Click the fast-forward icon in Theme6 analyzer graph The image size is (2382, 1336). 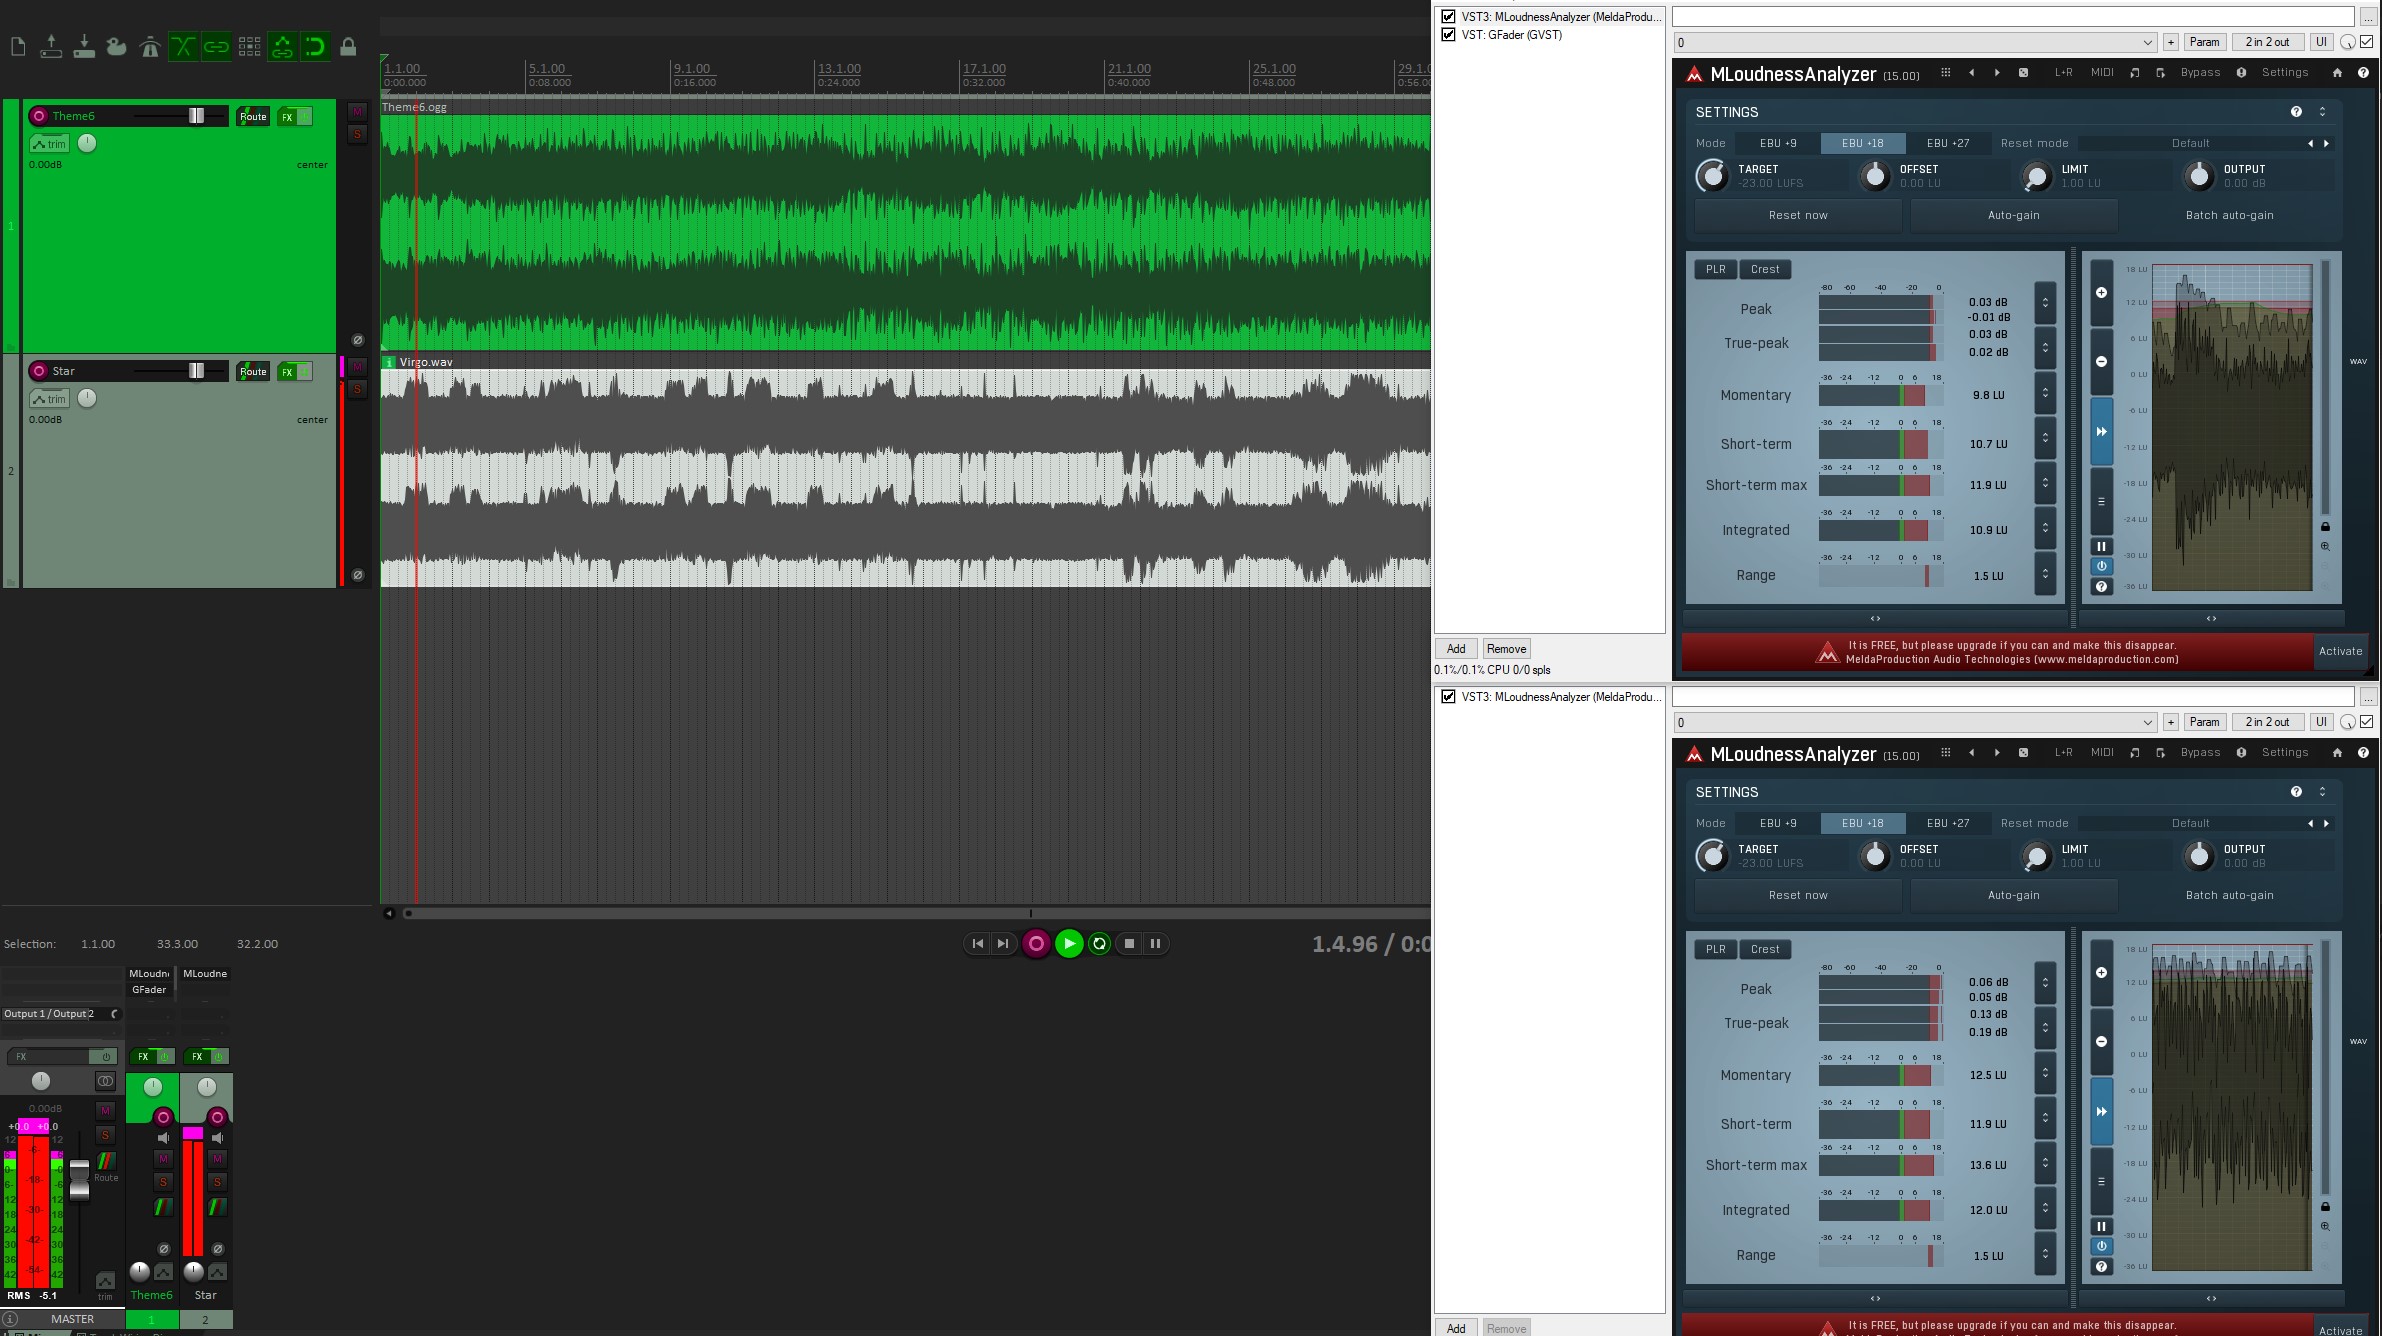(2101, 431)
